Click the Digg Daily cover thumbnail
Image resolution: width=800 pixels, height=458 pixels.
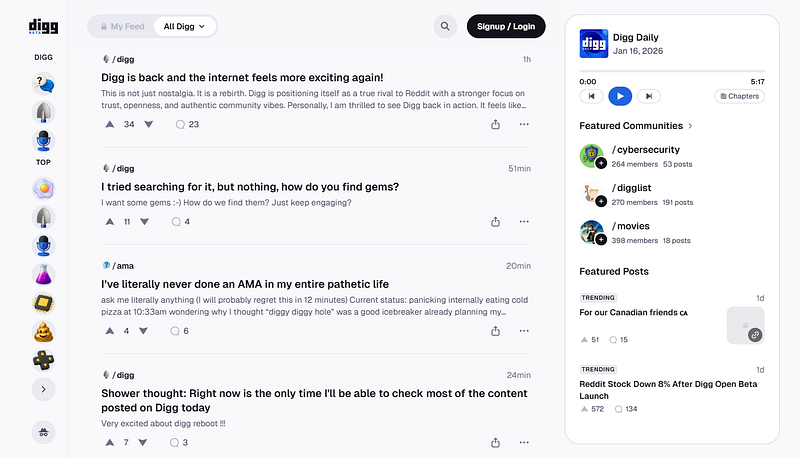pyautogui.click(x=594, y=43)
